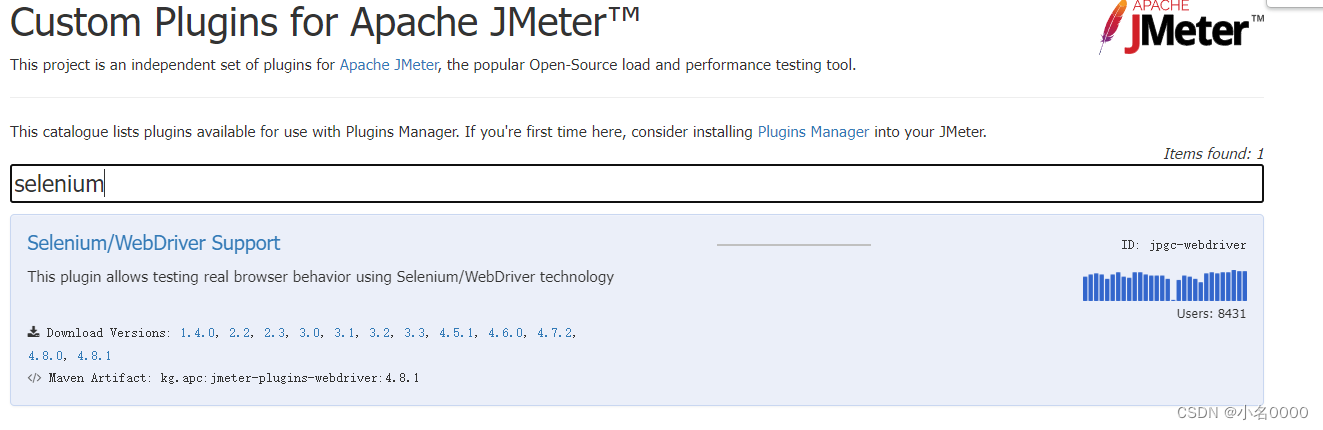This screenshot has width=1323, height=430.
Task: Download plugin version 4.6.0
Action: point(507,333)
